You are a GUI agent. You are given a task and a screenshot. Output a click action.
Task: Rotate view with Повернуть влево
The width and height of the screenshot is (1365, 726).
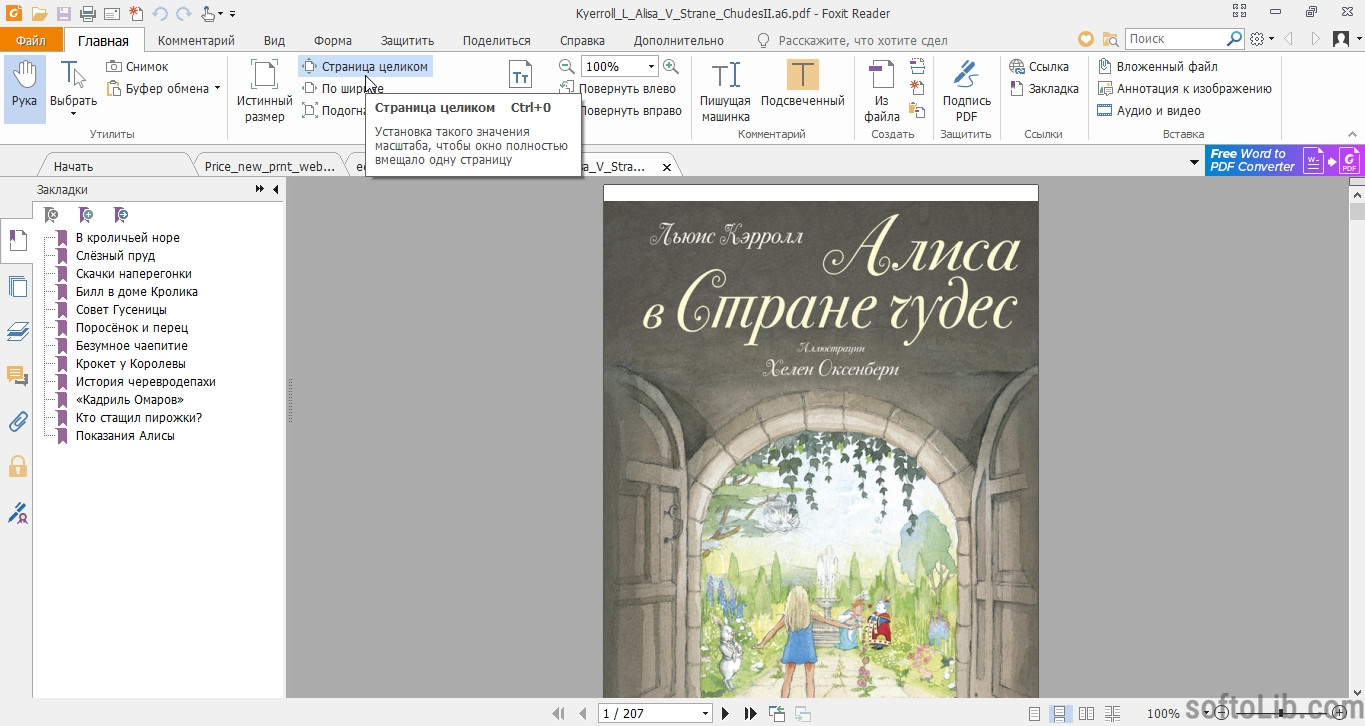click(627, 88)
